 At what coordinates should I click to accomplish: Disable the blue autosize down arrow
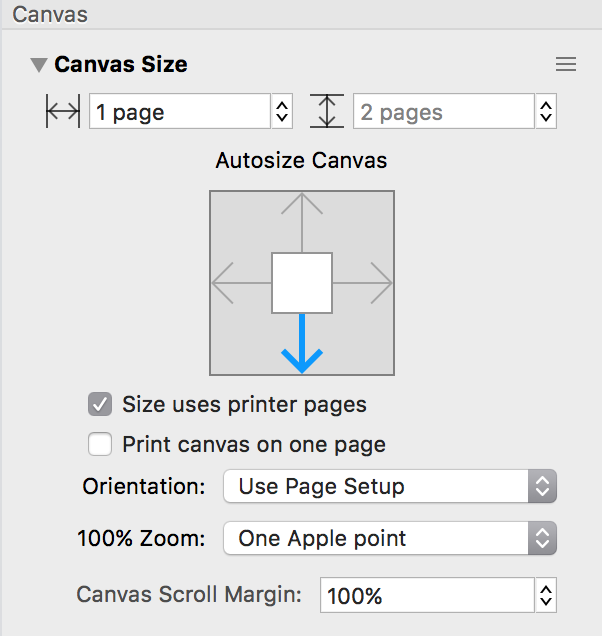click(x=302, y=343)
